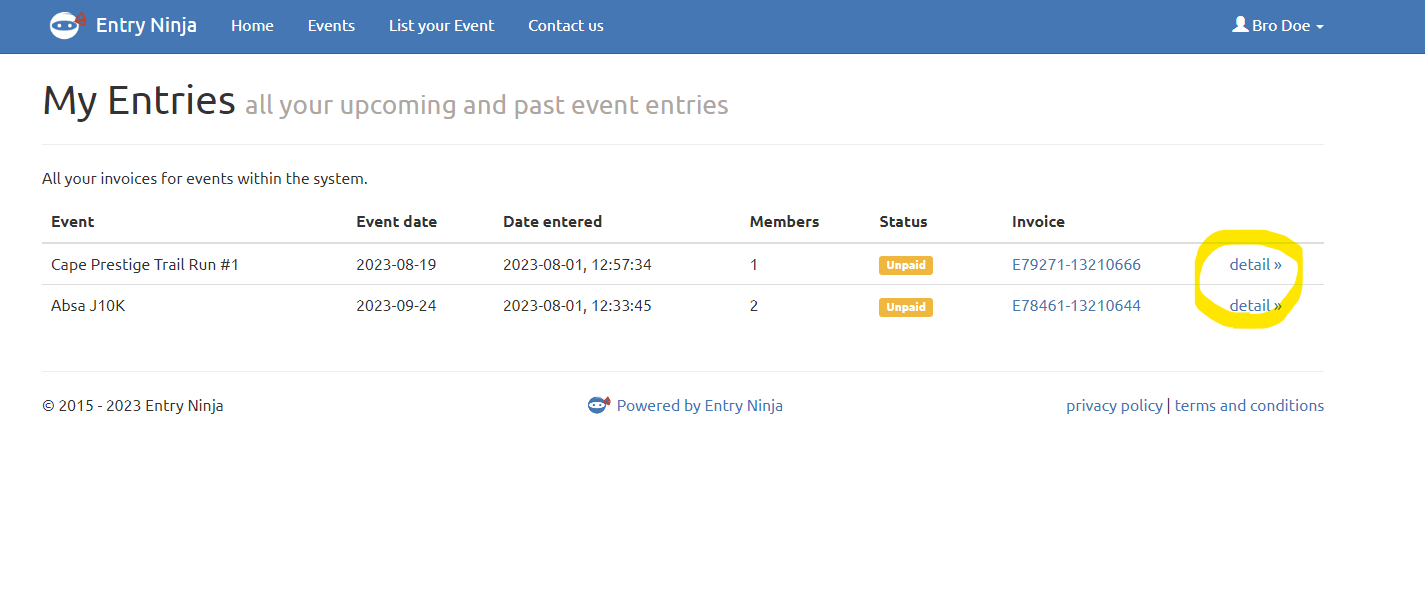Click the user profile silhouette icon
This screenshot has width=1425, height=612.
click(1240, 25)
